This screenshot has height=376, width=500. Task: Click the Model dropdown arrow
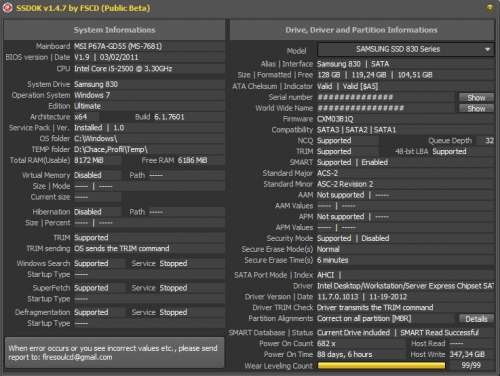click(x=487, y=50)
